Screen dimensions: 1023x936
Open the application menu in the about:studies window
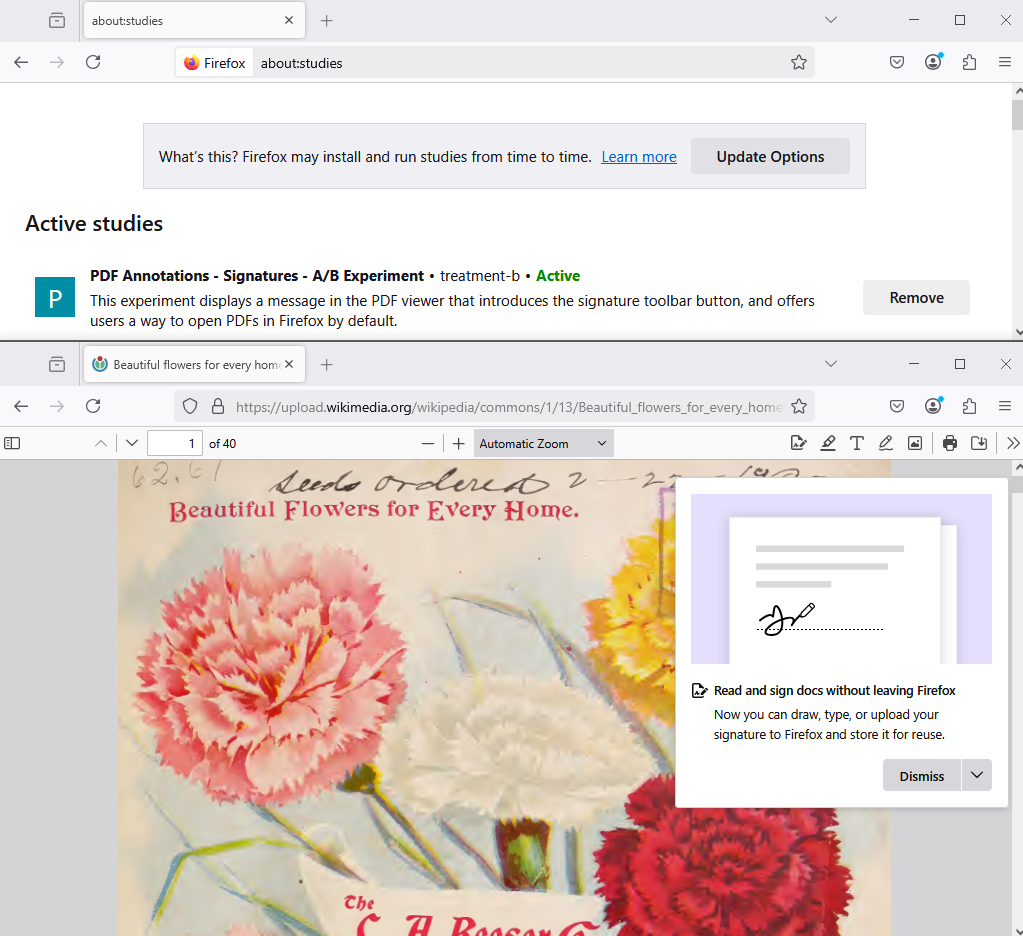[1005, 63]
